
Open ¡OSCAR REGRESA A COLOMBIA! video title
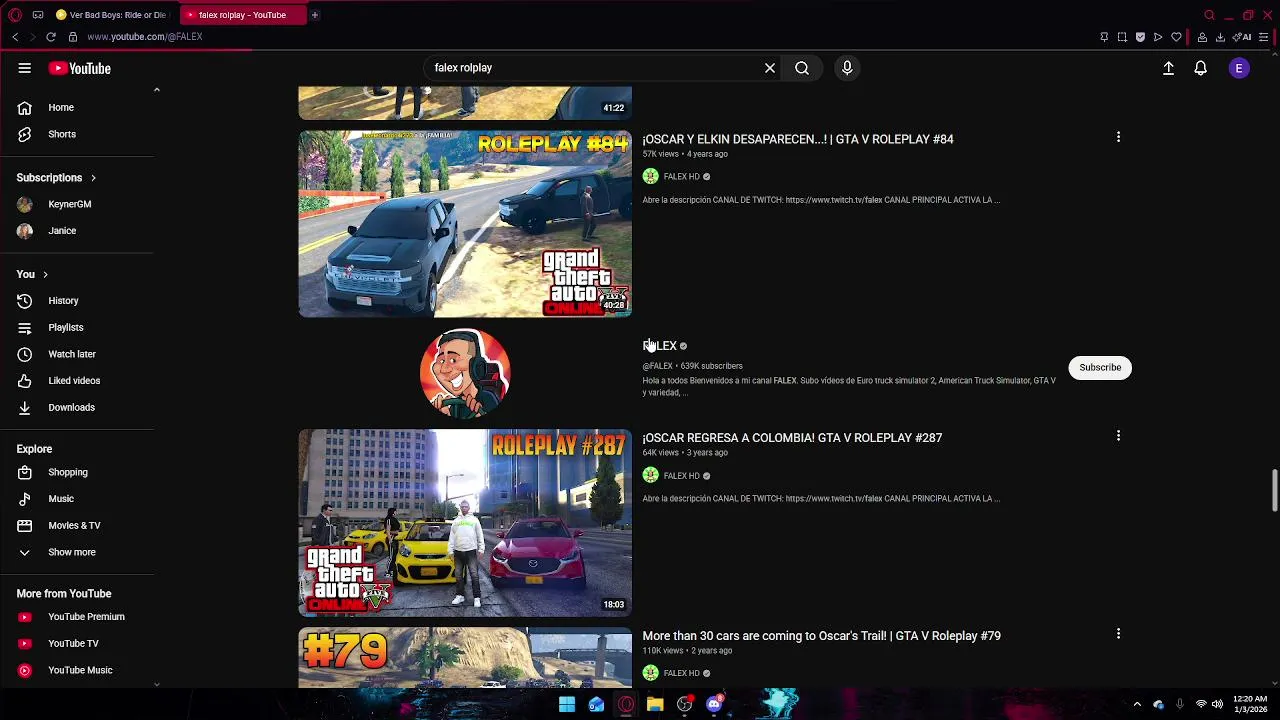792,437
